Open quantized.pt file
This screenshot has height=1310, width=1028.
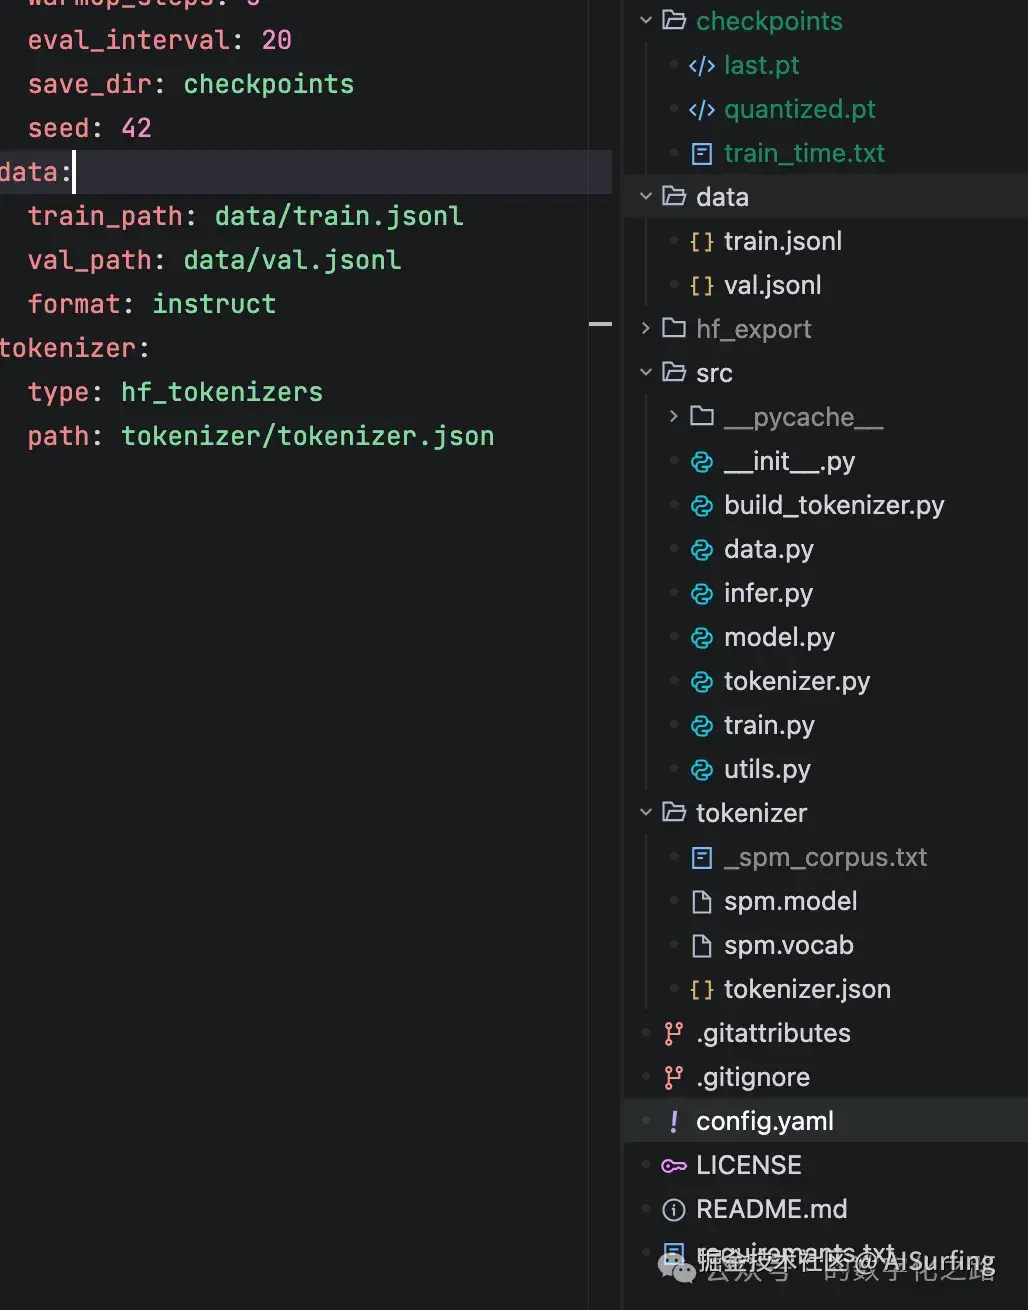800,109
